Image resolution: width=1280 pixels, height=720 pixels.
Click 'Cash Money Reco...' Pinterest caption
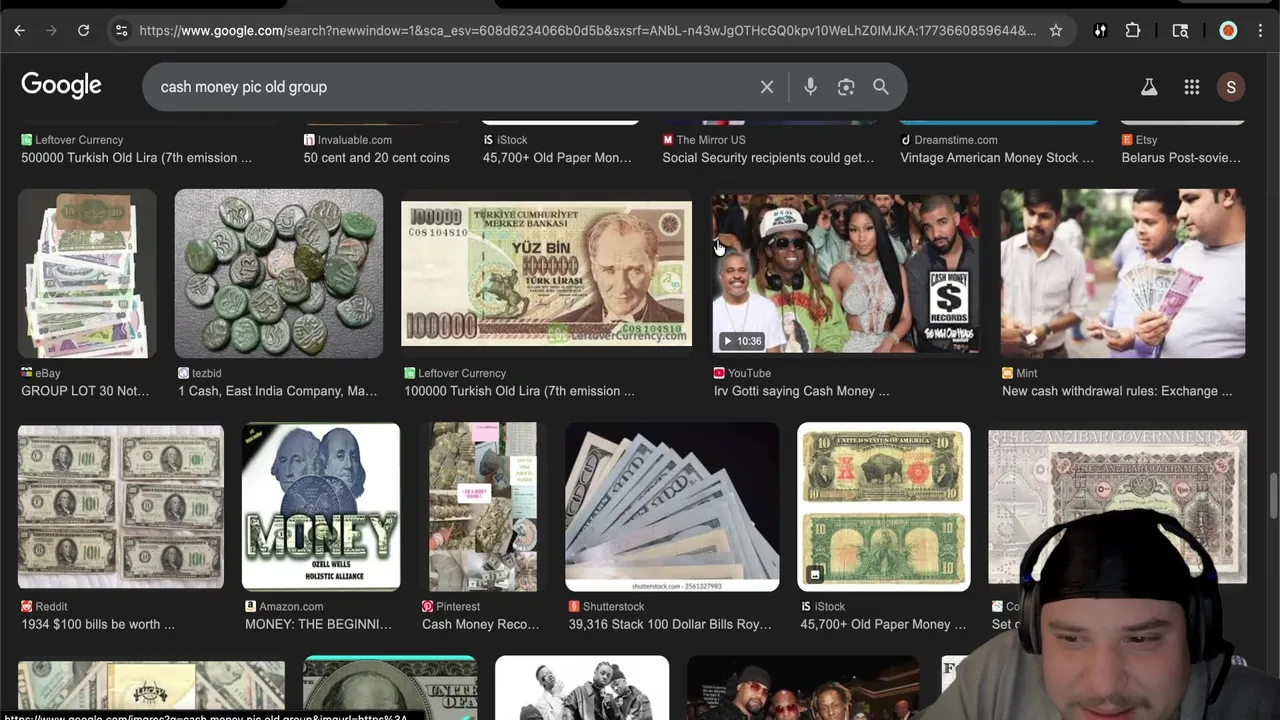[x=481, y=624]
